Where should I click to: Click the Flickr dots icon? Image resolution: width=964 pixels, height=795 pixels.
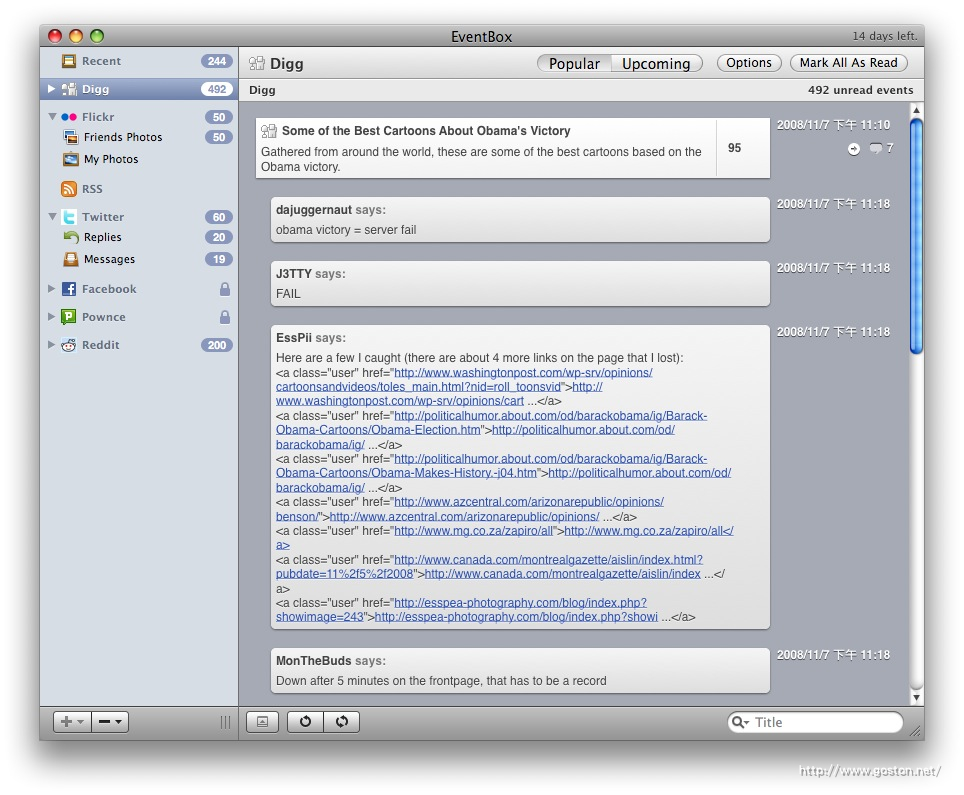click(69, 117)
